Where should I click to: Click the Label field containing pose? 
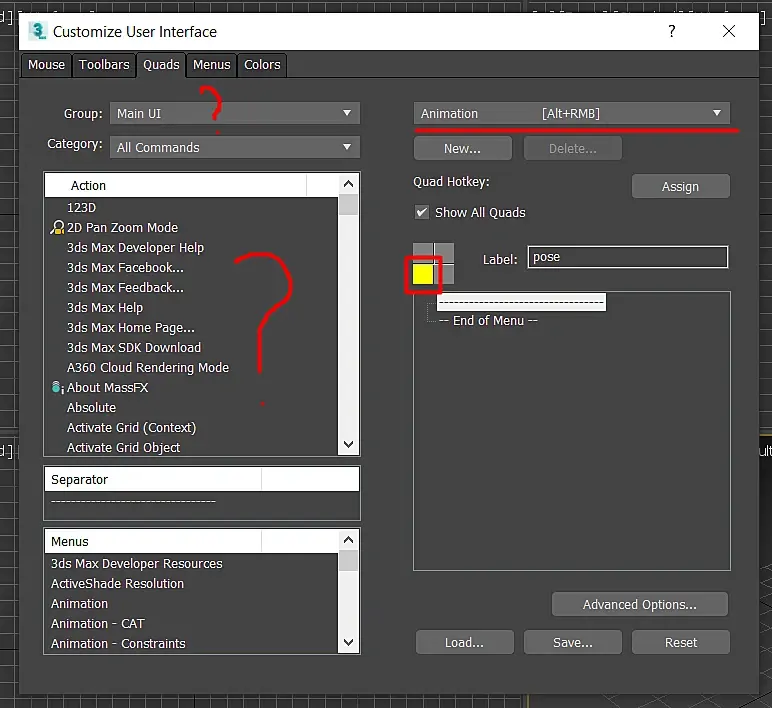pos(627,257)
